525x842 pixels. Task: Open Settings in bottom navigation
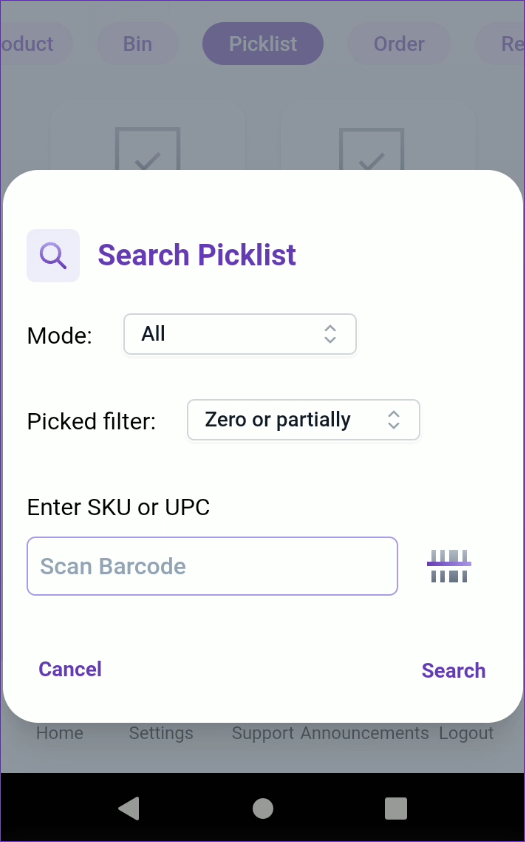161,733
